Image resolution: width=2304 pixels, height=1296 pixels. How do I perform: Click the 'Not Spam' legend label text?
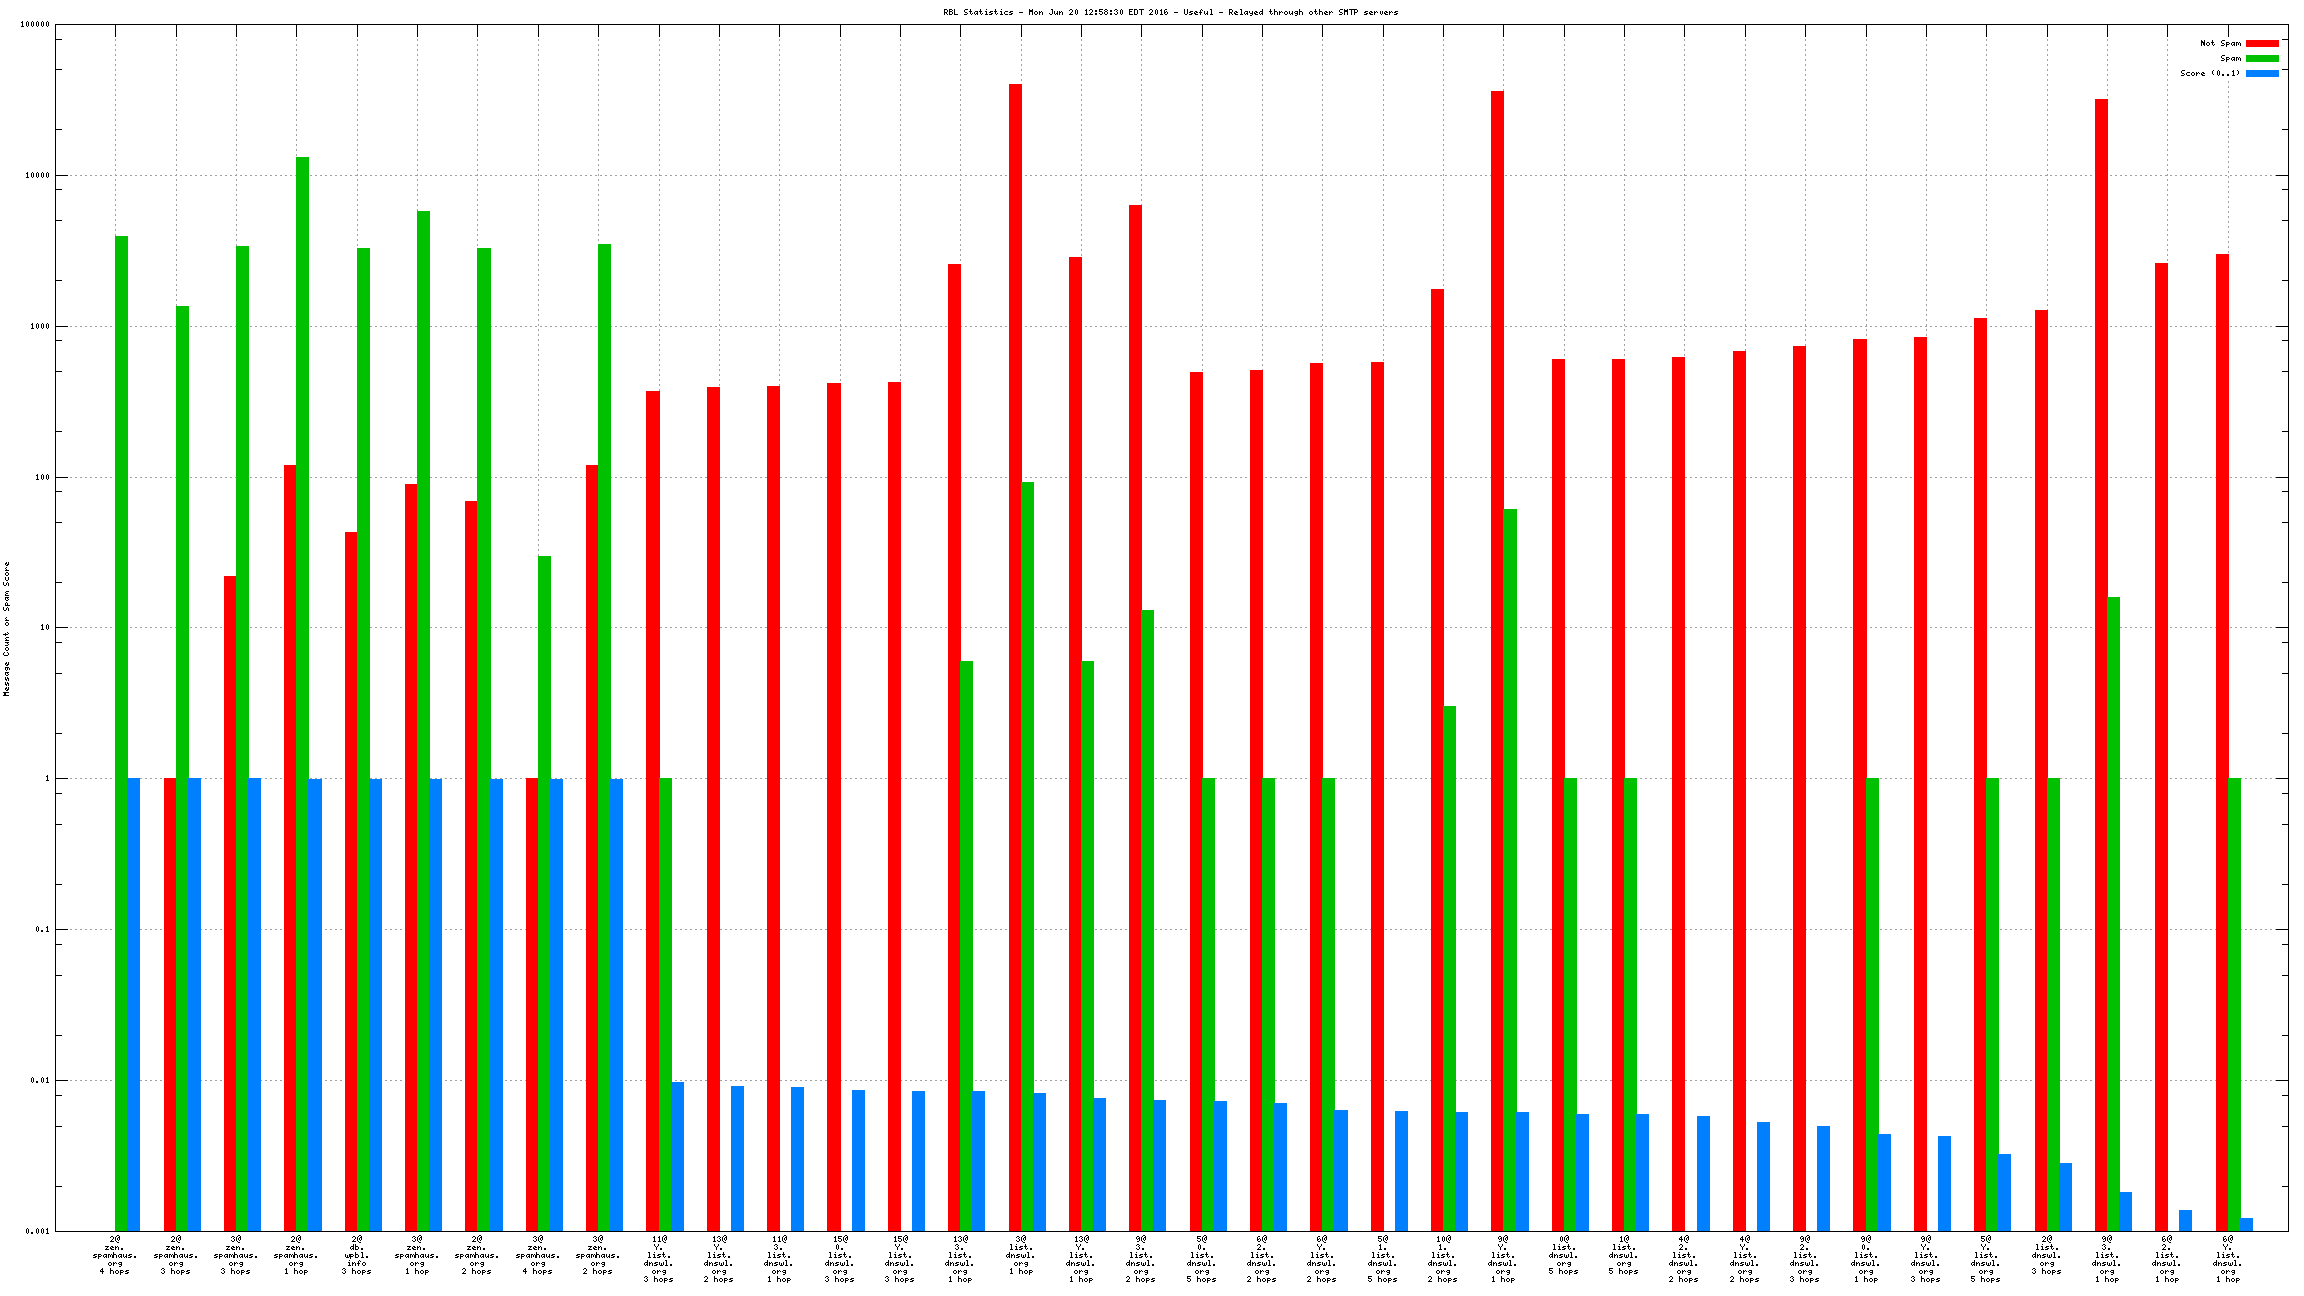2220,43
